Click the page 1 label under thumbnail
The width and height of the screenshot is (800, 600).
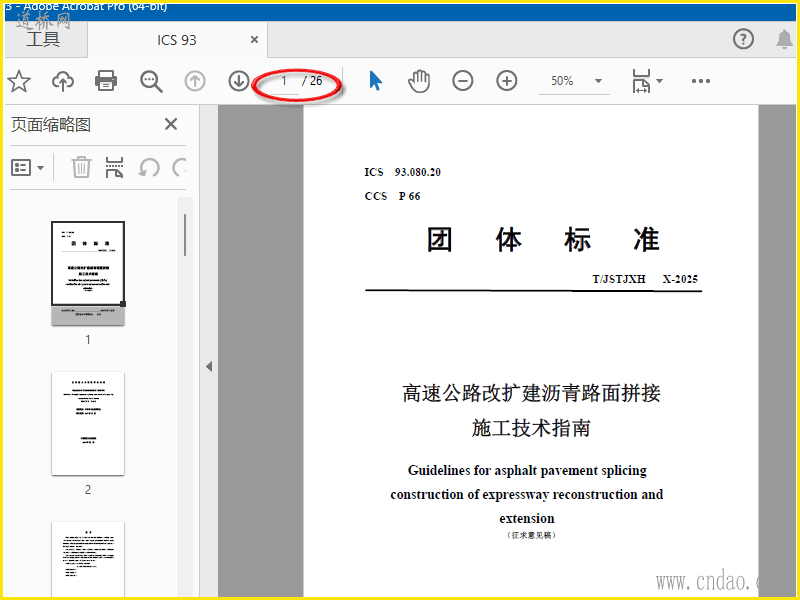[88, 339]
